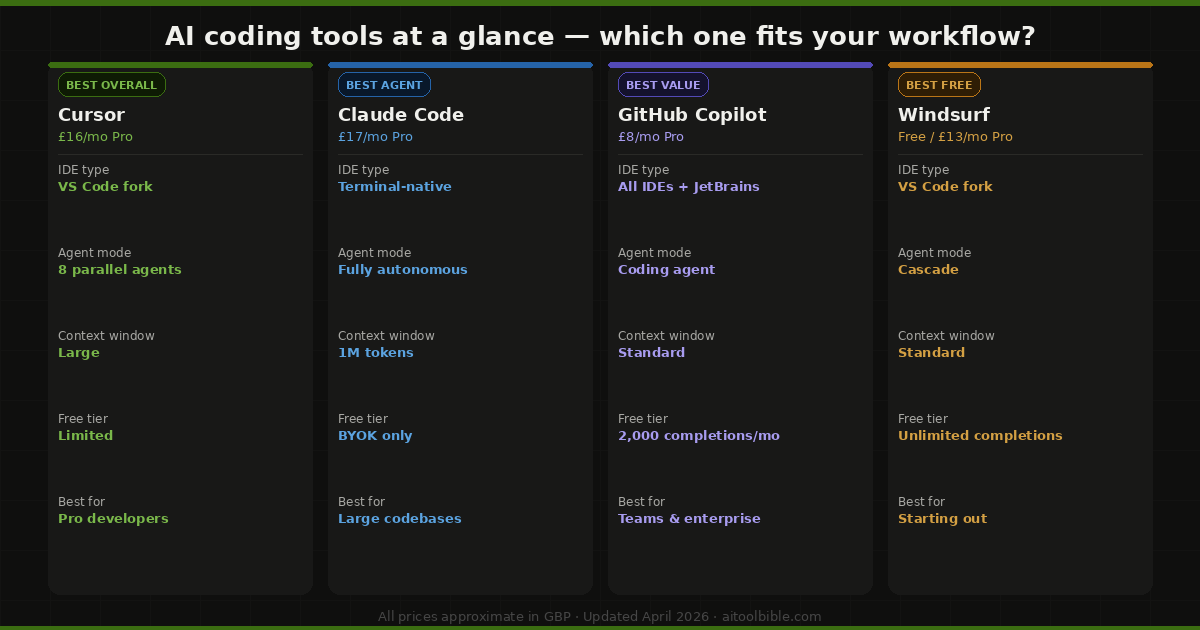
Task: Click Cursor card's Best for label
Action: tap(81, 502)
